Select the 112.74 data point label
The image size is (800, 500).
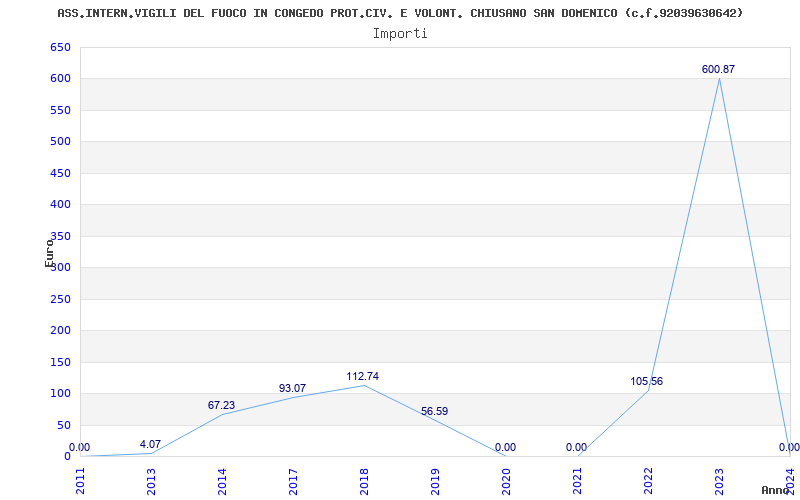pos(363,377)
